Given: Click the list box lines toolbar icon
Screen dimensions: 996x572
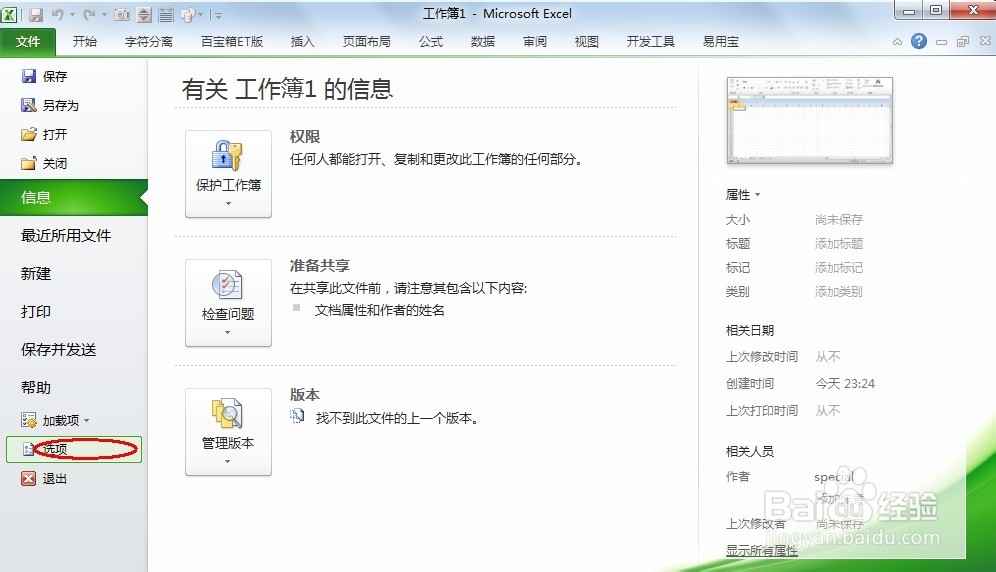Looking at the screenshot, I should pyautogui.click(x=166, y=14).
